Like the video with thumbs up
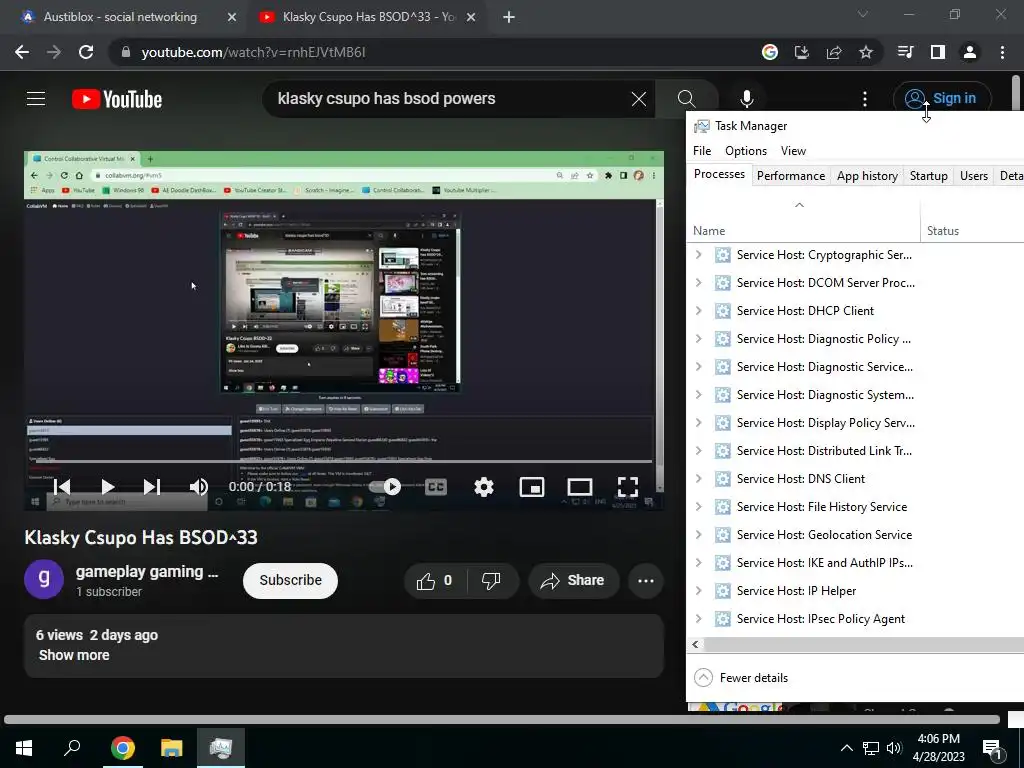 point(434,581)
